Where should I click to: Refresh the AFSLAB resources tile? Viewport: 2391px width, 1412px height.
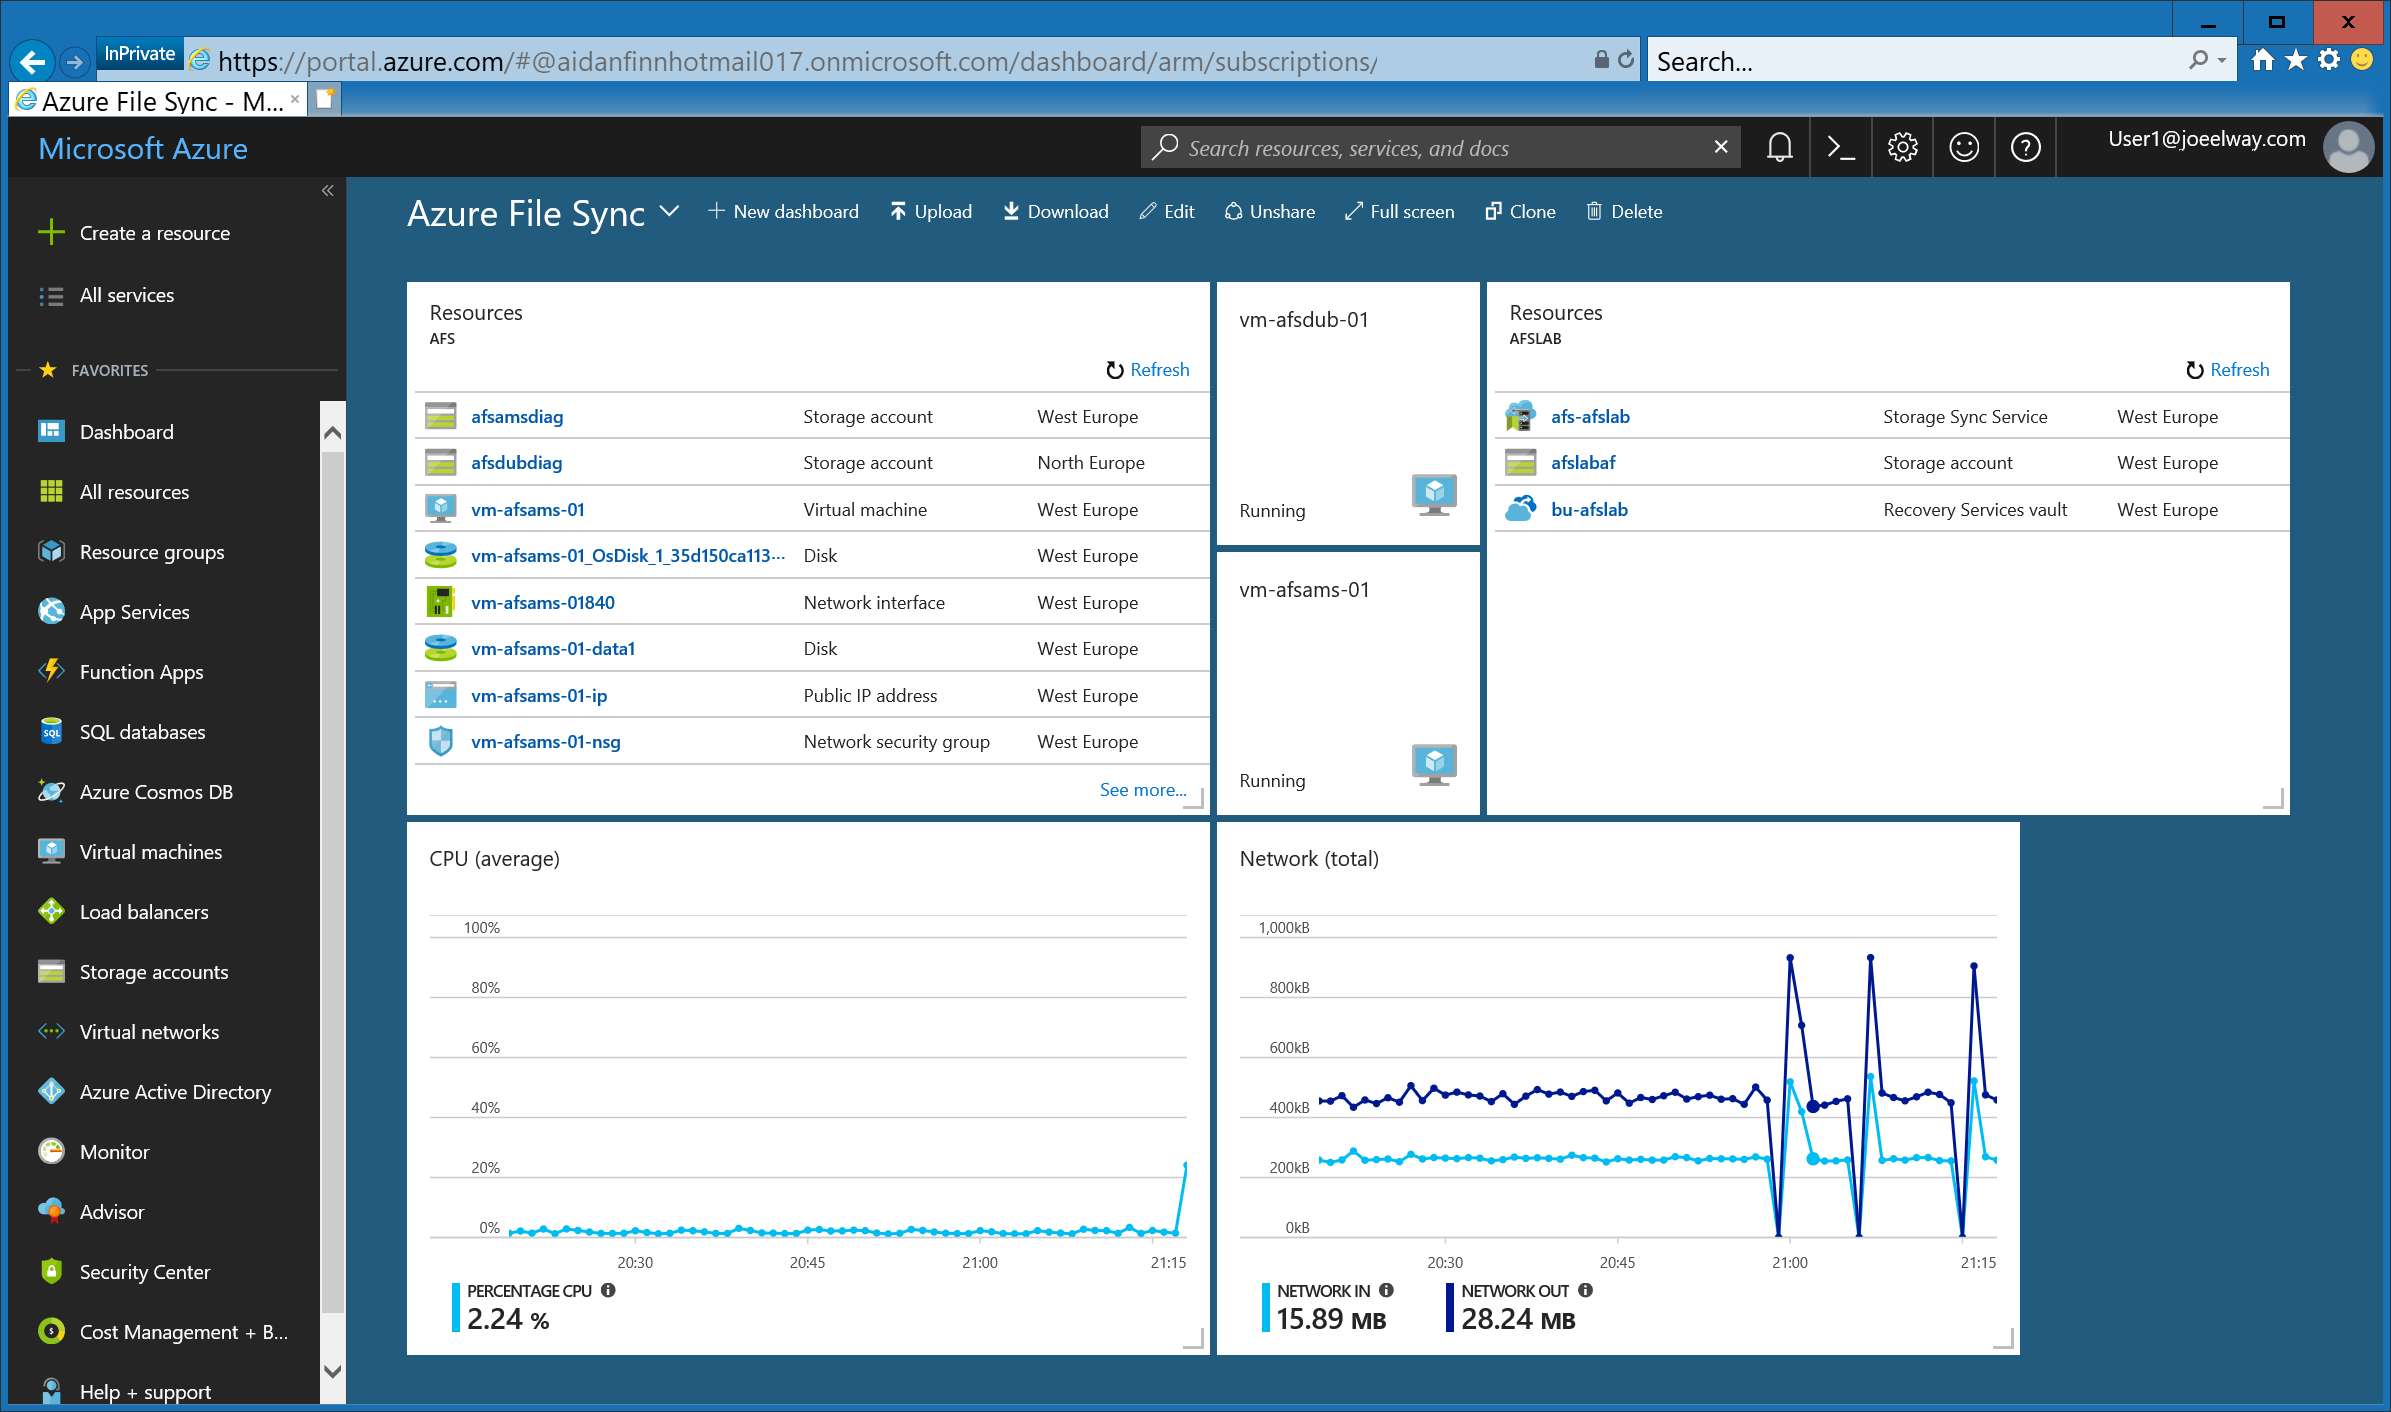(x=2227, y=370)
